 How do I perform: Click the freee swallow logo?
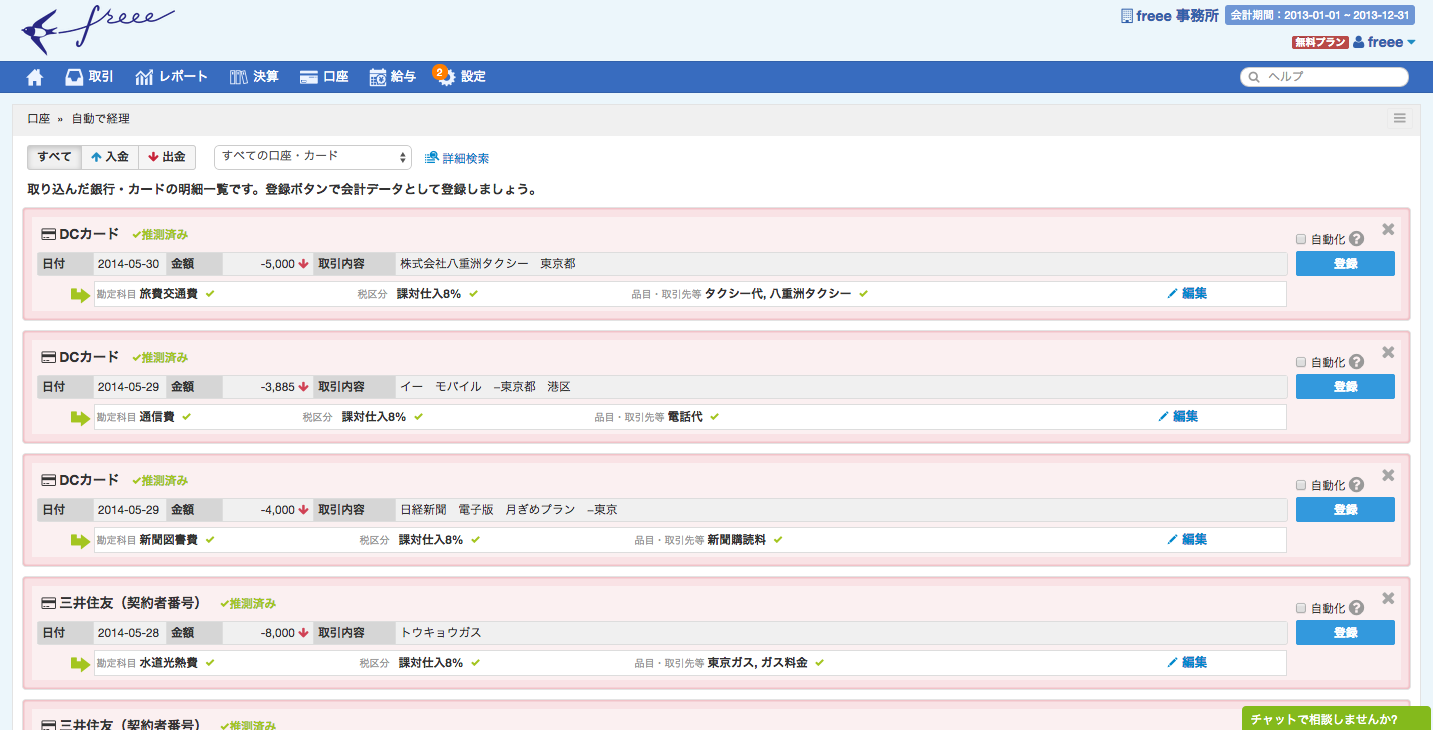coord(97,30)
